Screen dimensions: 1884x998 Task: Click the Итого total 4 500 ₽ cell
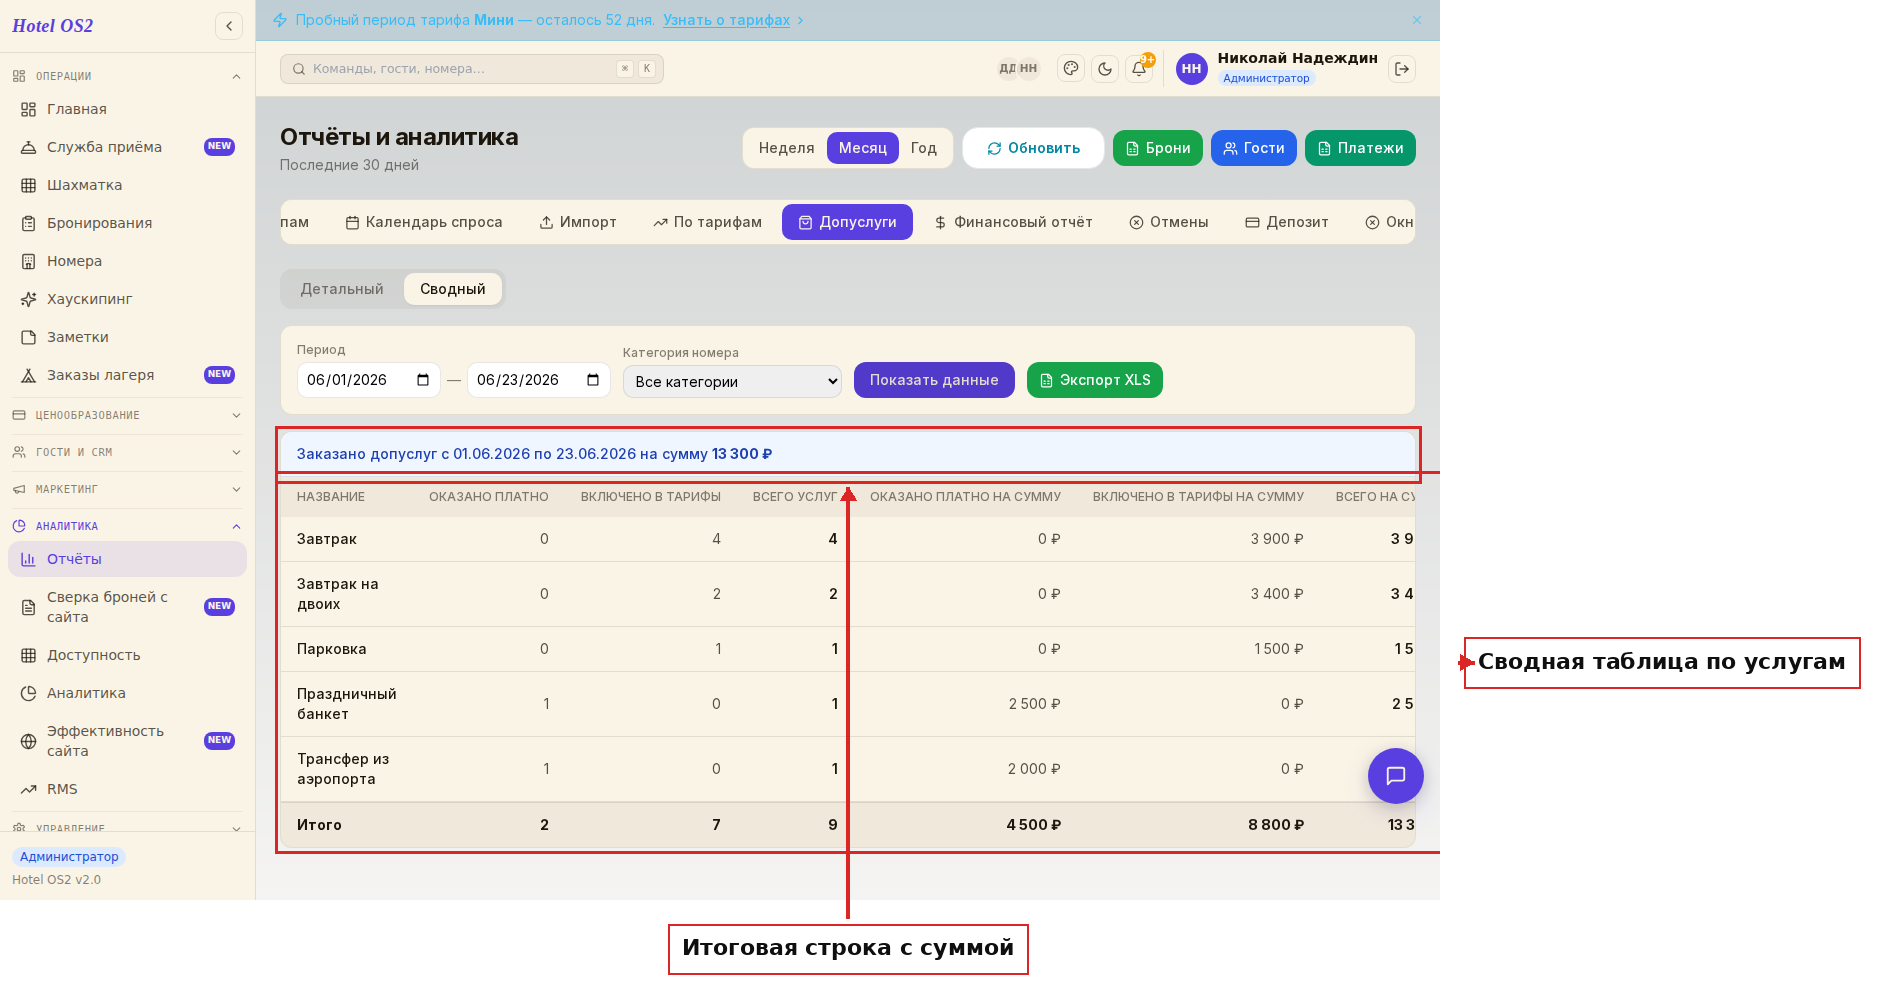tap(1034, 825)
